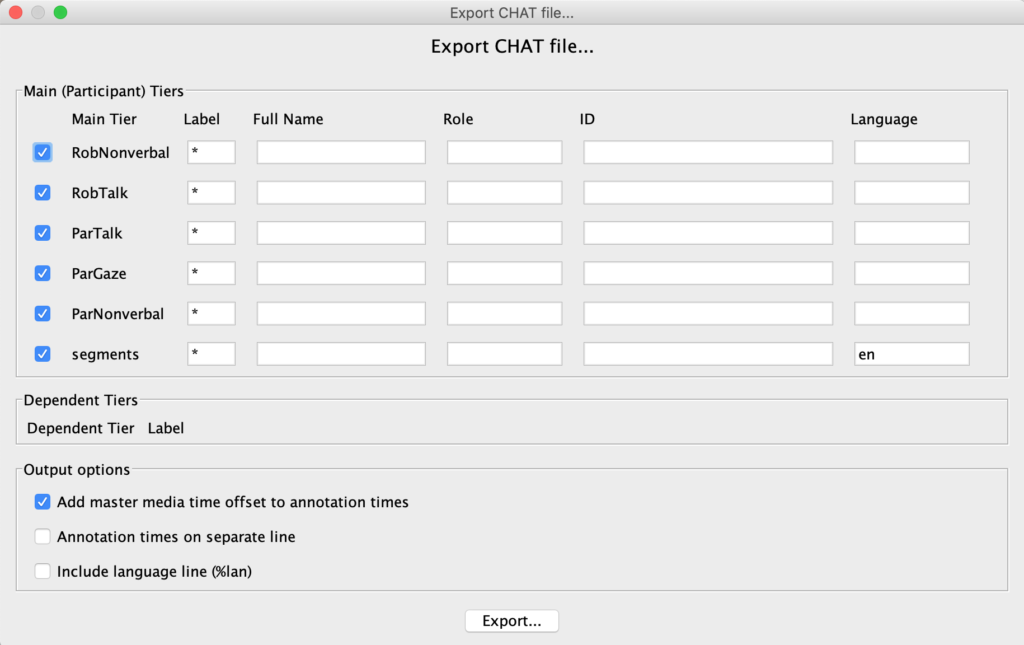1024x645 pixels.
Task: Deselect the ParNonverbal tier checkbox
Action: (x=42, y=313)
